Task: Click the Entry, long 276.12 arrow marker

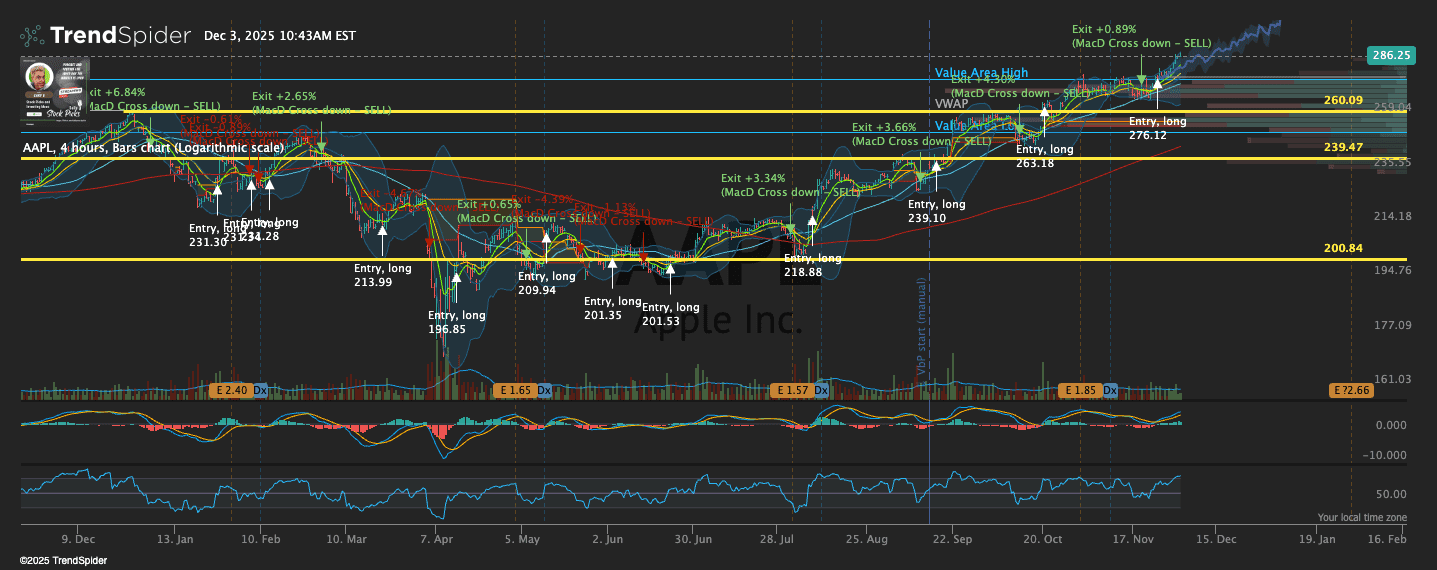Action: pos(1157,86)
